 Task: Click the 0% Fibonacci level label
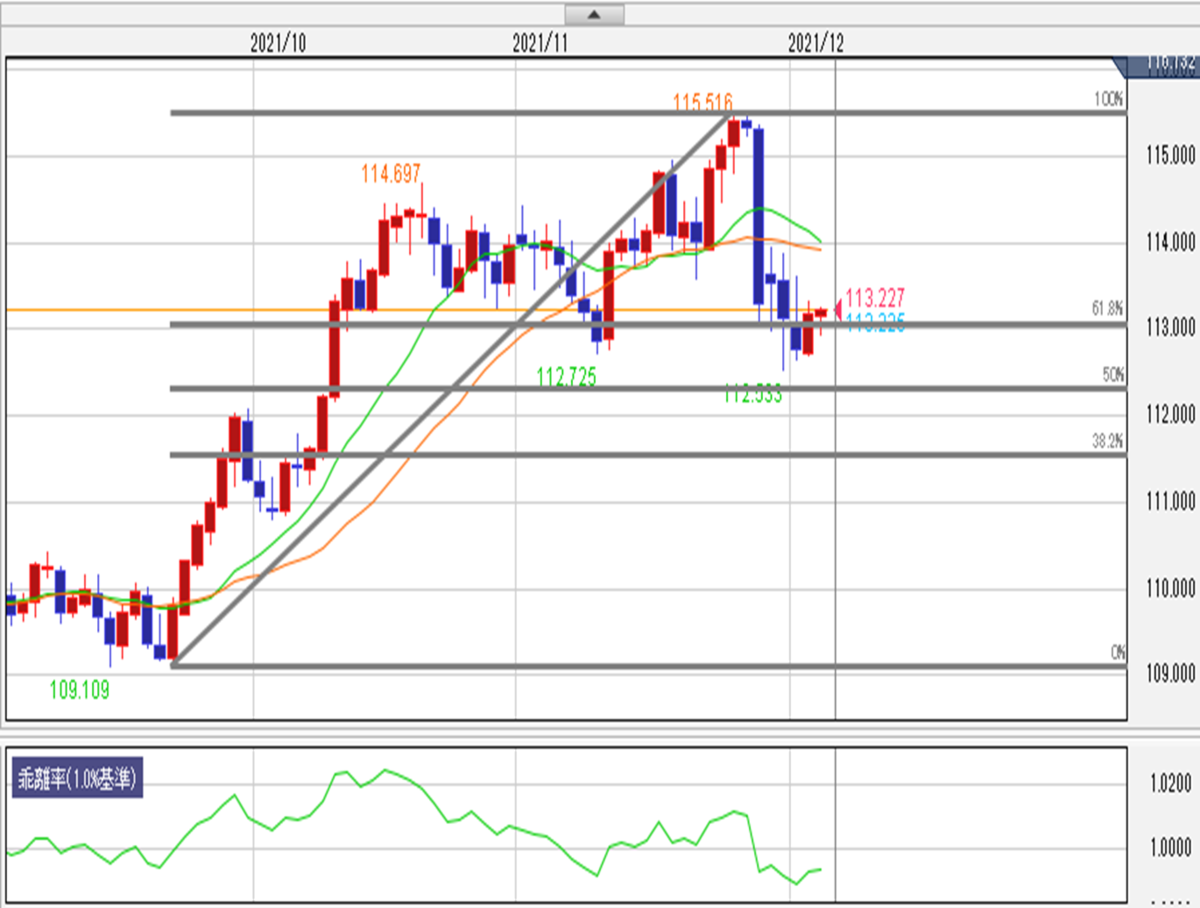[x=1117, y=652]
